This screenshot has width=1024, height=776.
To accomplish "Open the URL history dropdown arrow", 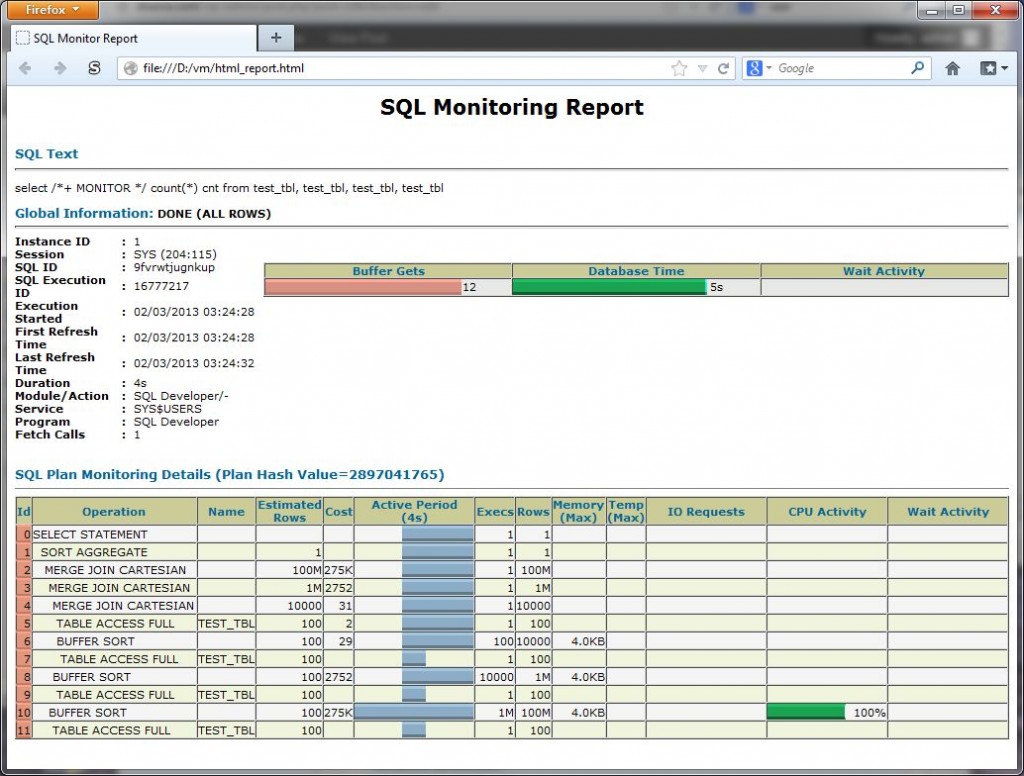I will [x=703, y=68].
